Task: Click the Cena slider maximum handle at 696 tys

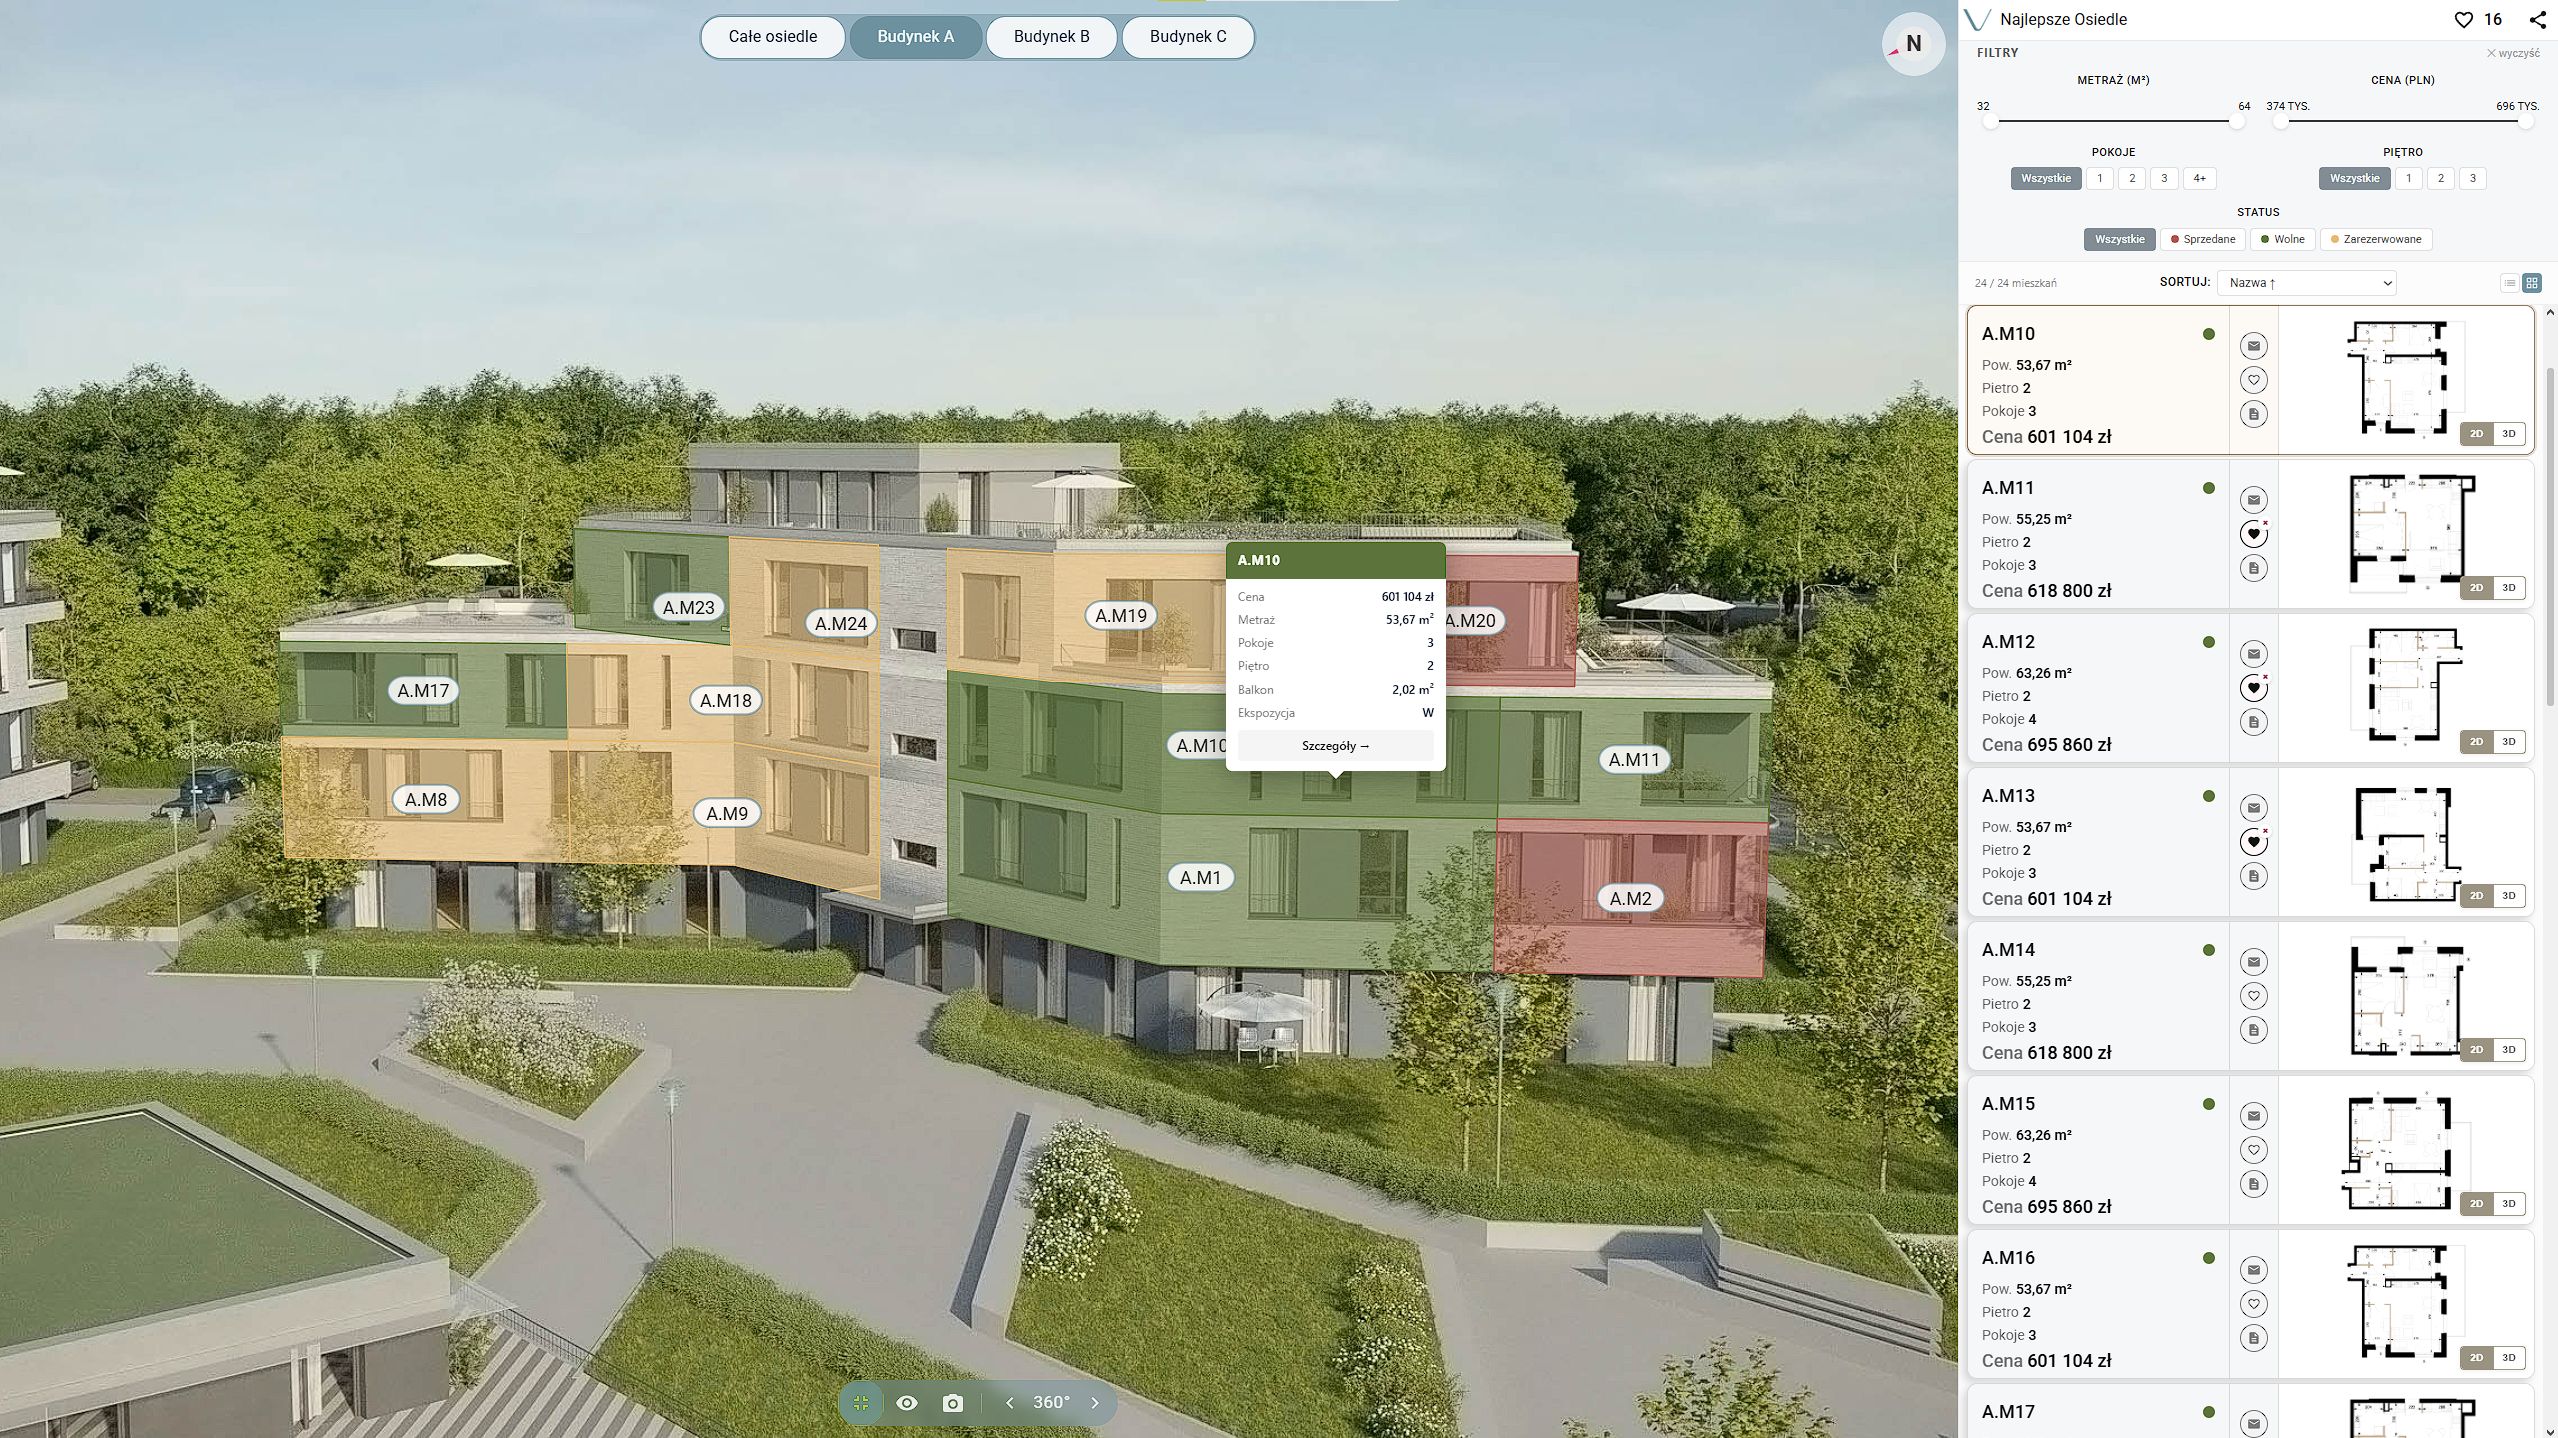Action: [2526, 122]
